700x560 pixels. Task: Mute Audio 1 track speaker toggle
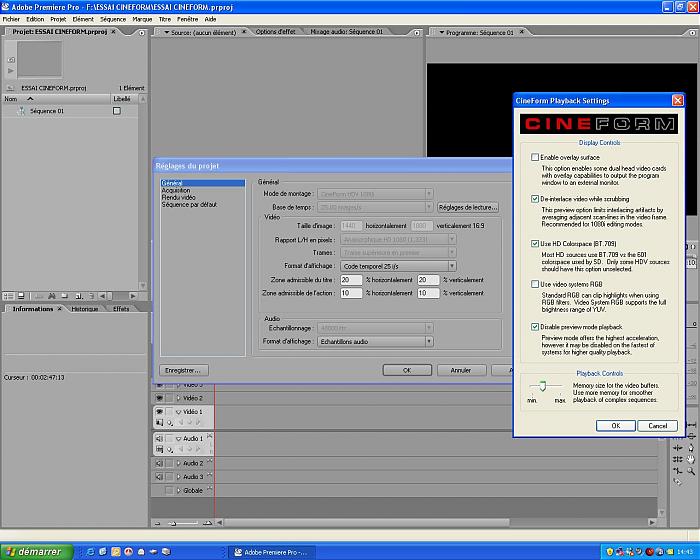point(159,439)
